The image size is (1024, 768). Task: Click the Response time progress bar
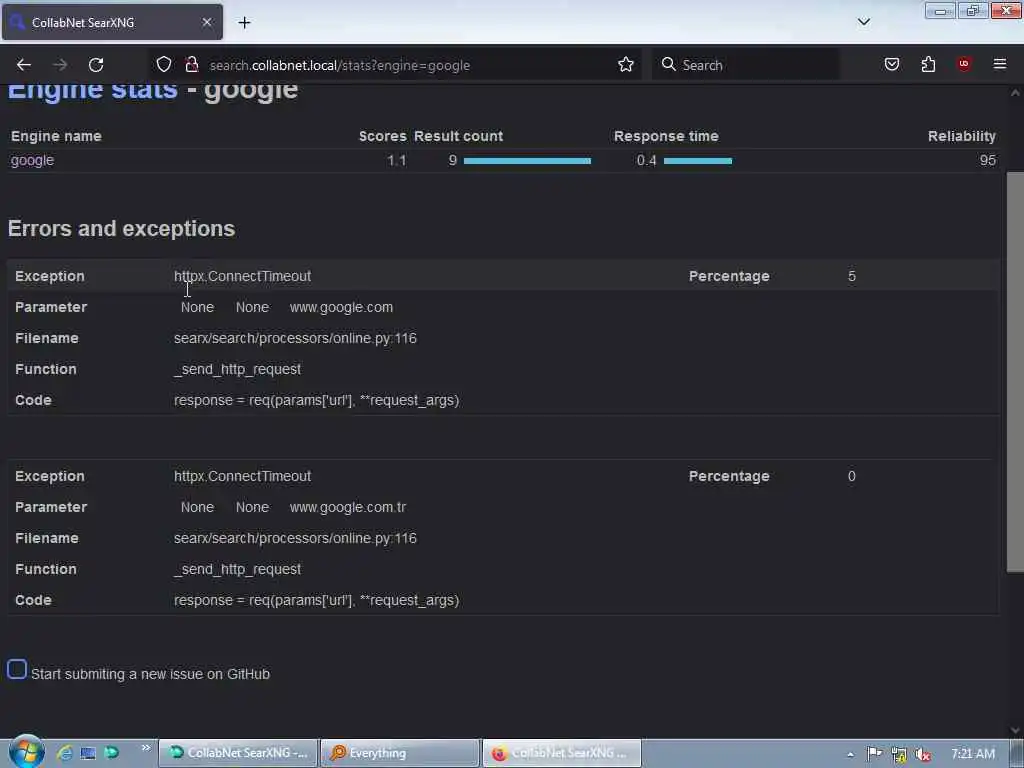point(697,161)
